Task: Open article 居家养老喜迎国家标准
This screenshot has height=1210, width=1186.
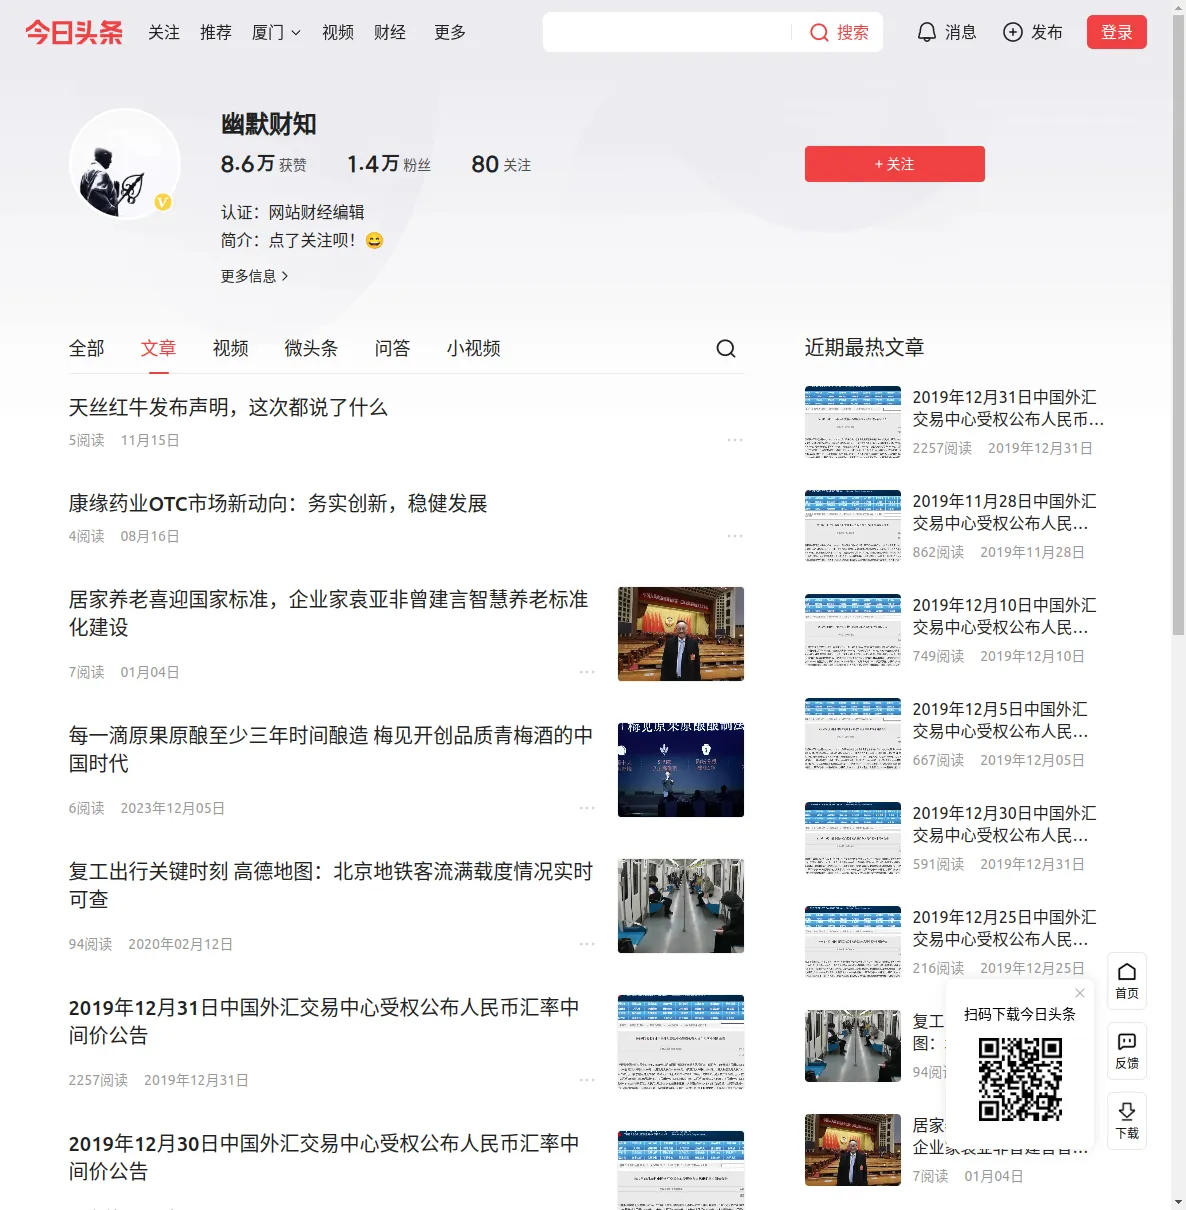Action: [x=329, y=613]
